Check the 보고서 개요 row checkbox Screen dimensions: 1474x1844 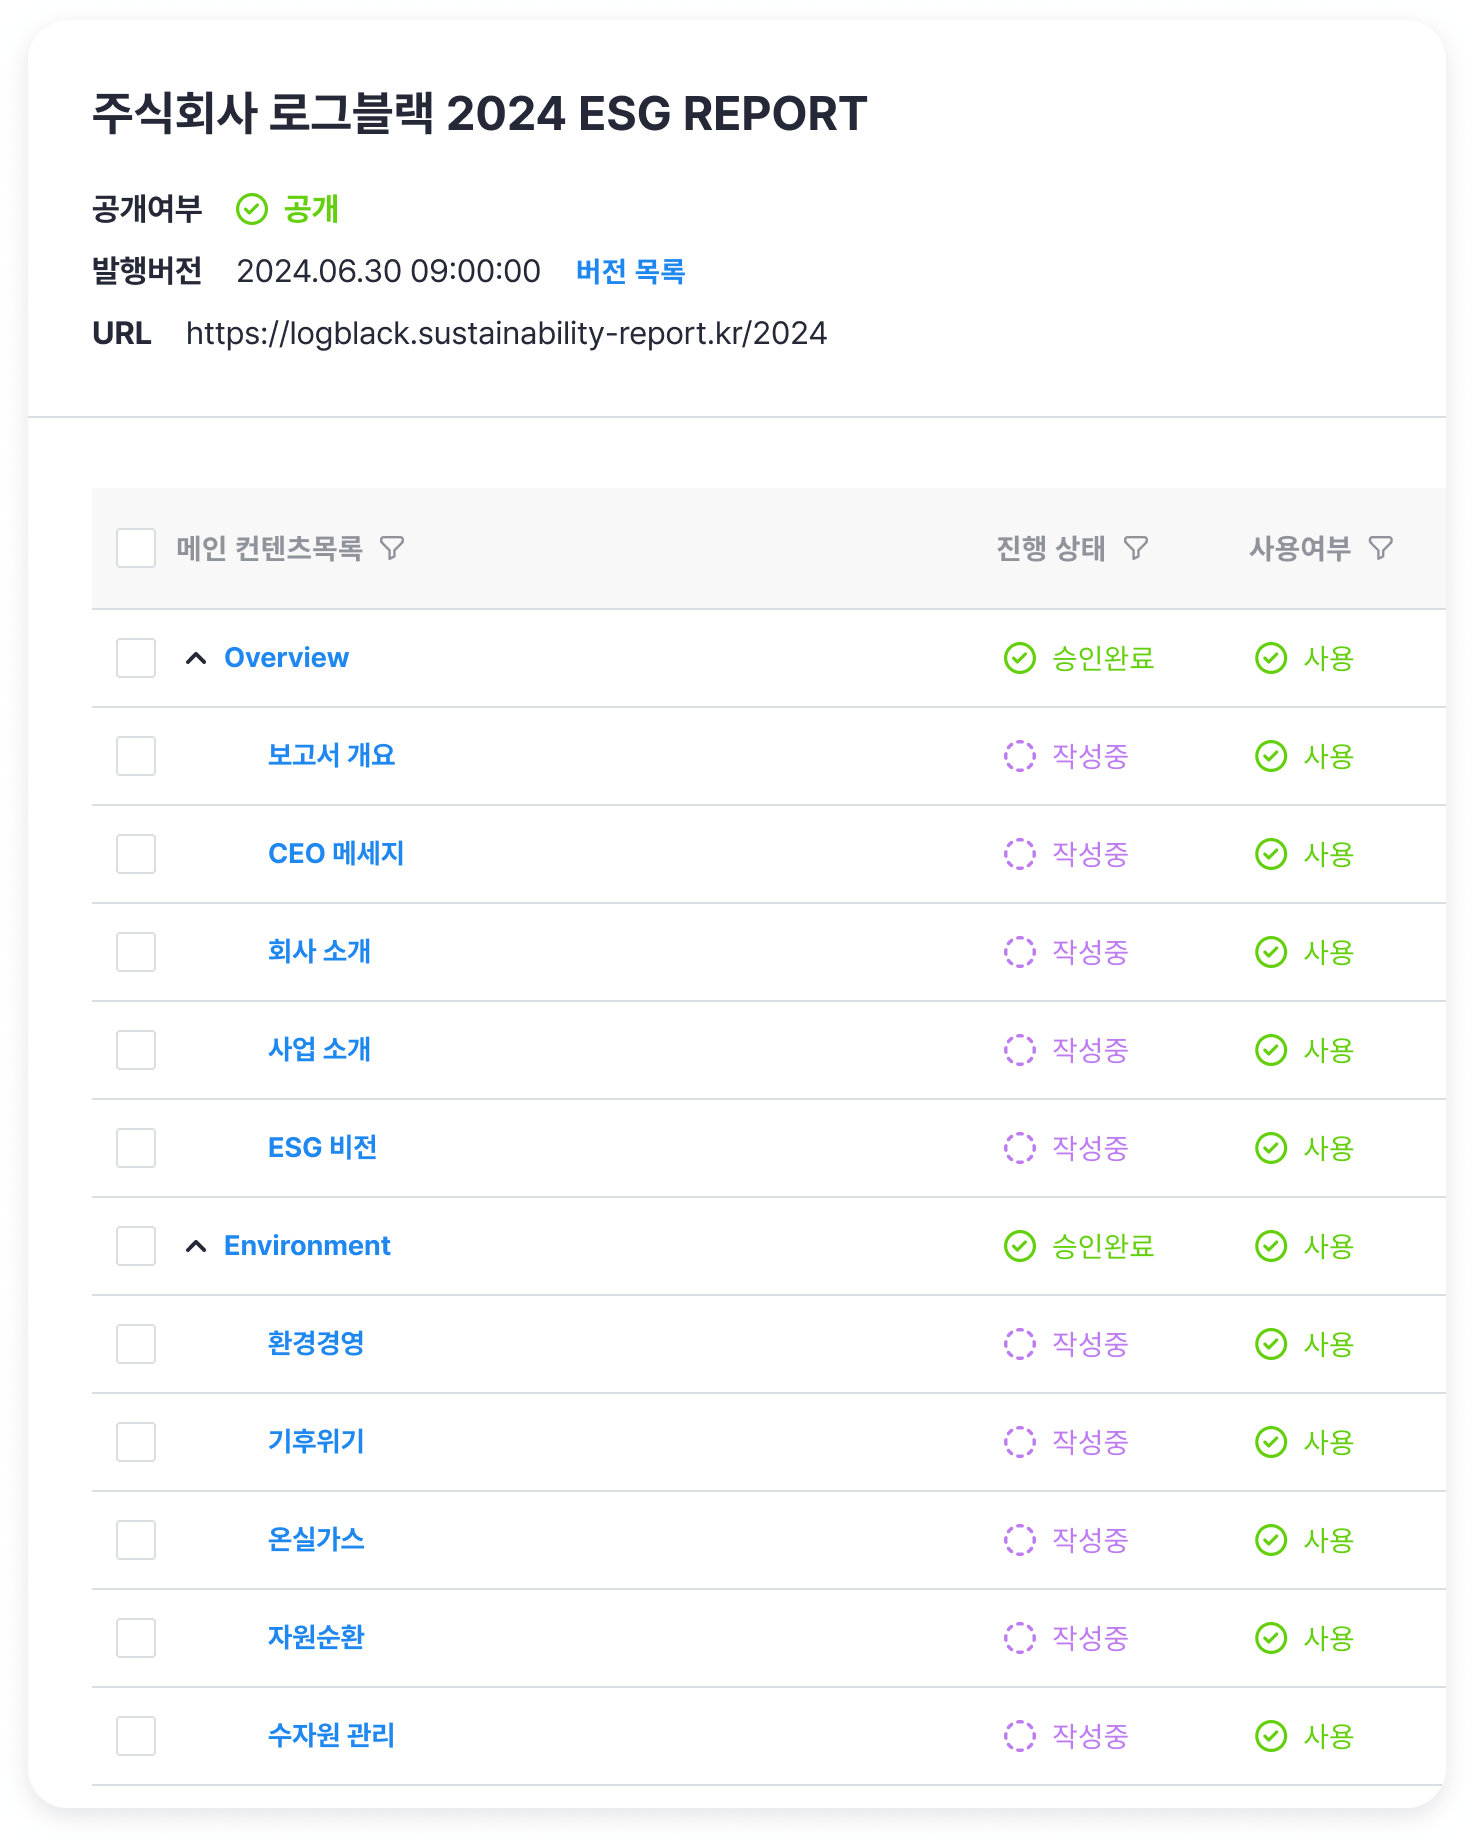point(136,756)
